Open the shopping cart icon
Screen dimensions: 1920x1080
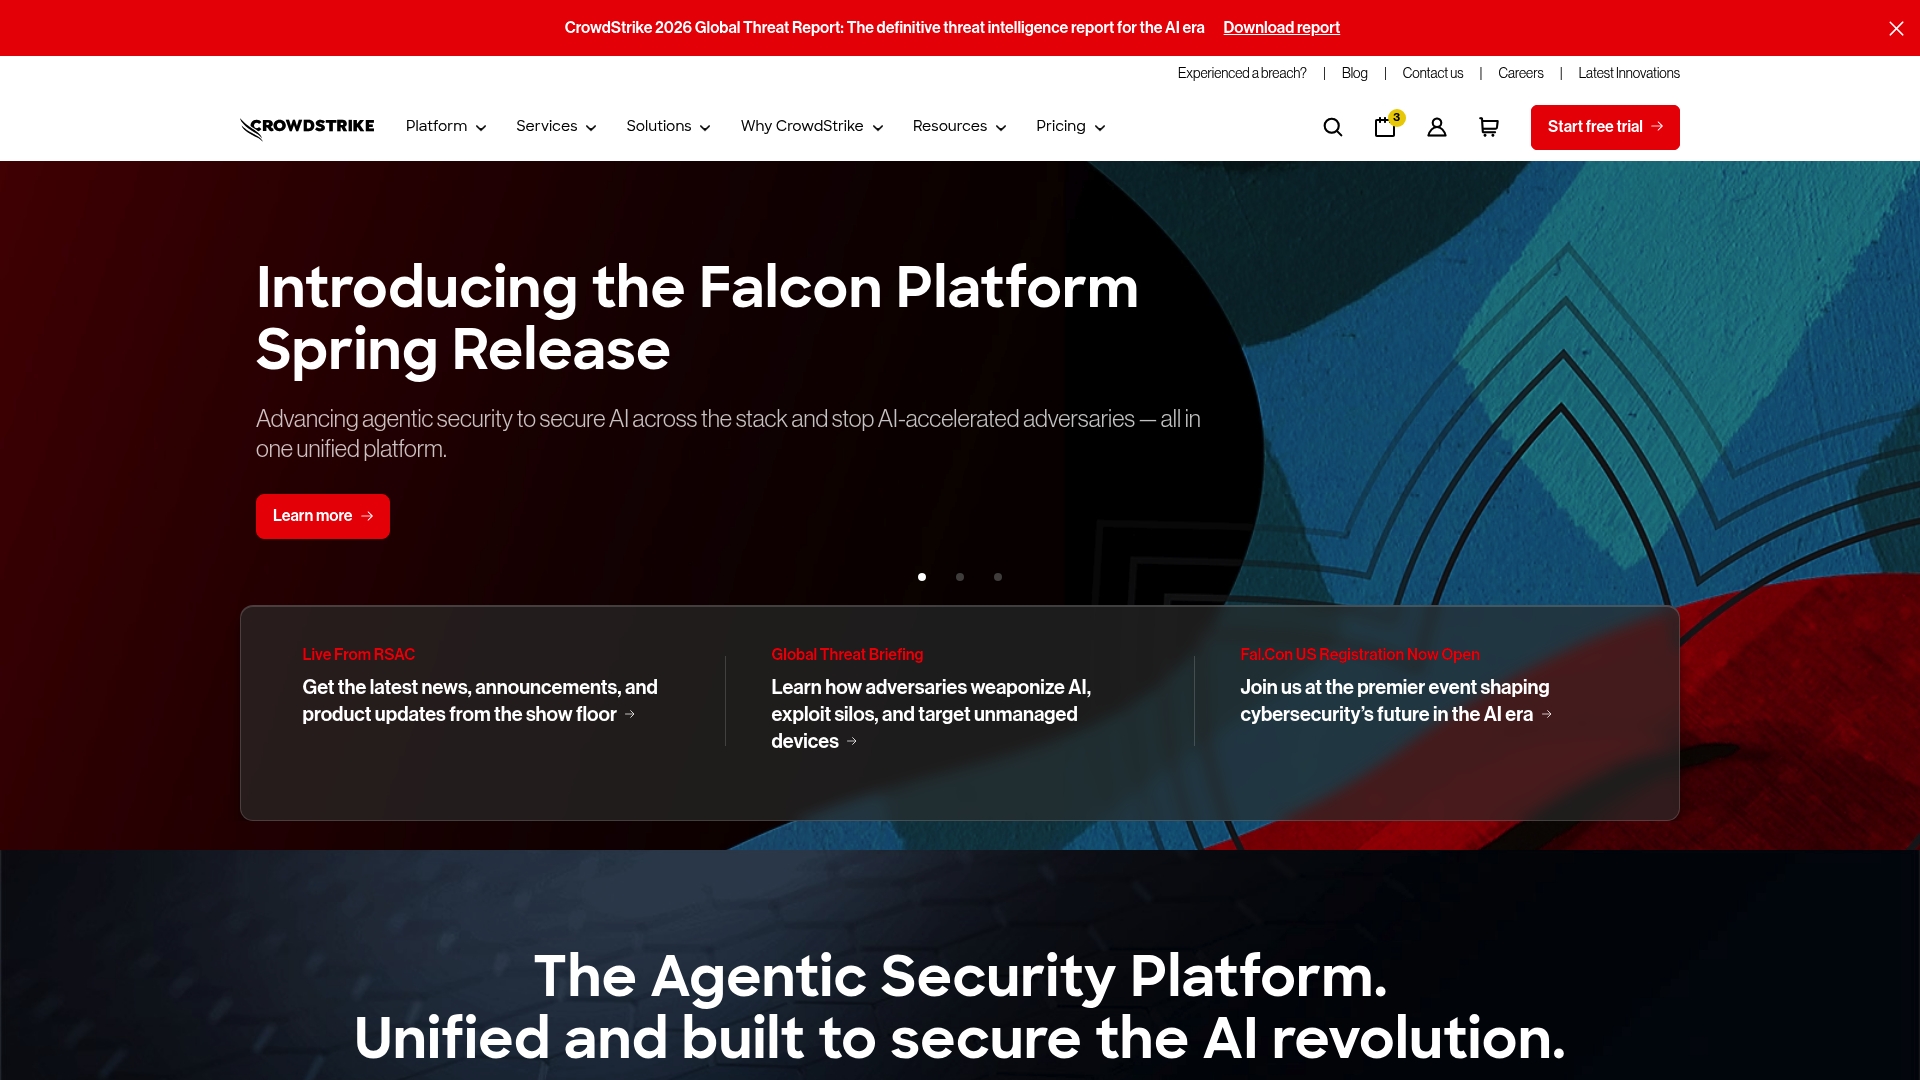tap(1489, 127)
